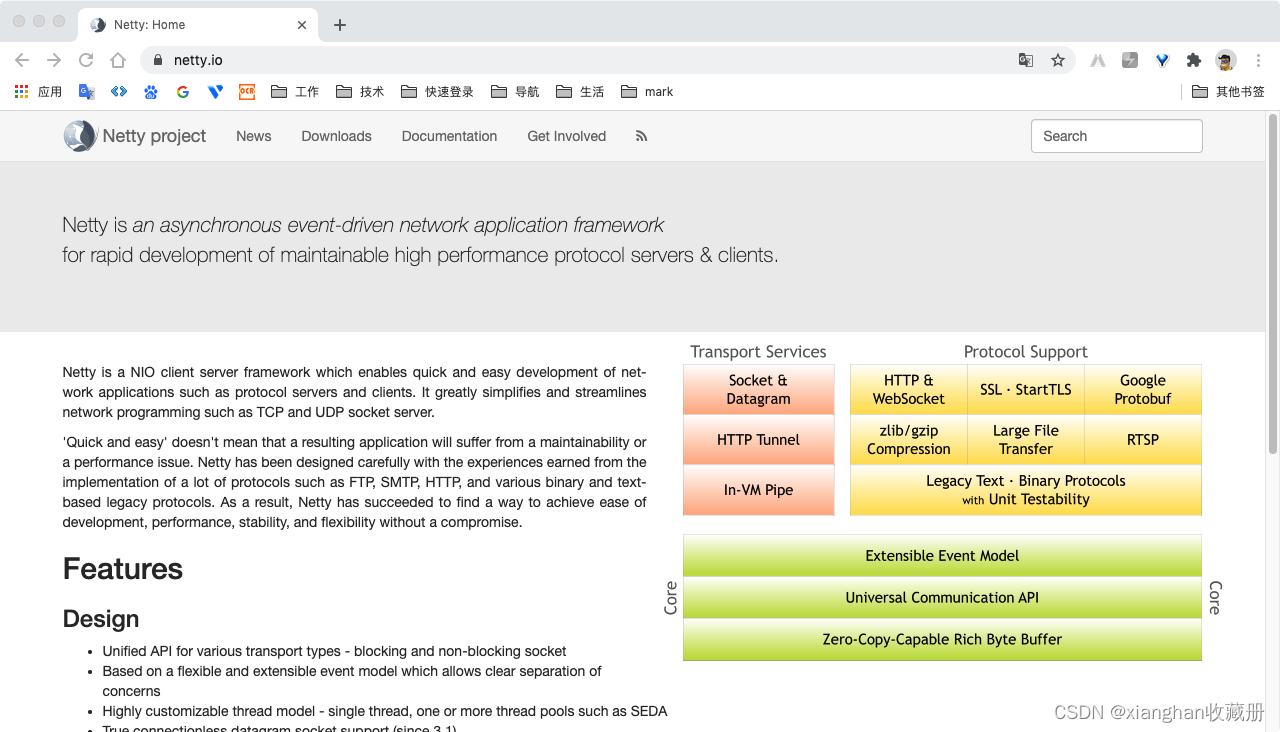1280x732 pixels.
Task: Reload the netty.io page
Action: point(86,60)
